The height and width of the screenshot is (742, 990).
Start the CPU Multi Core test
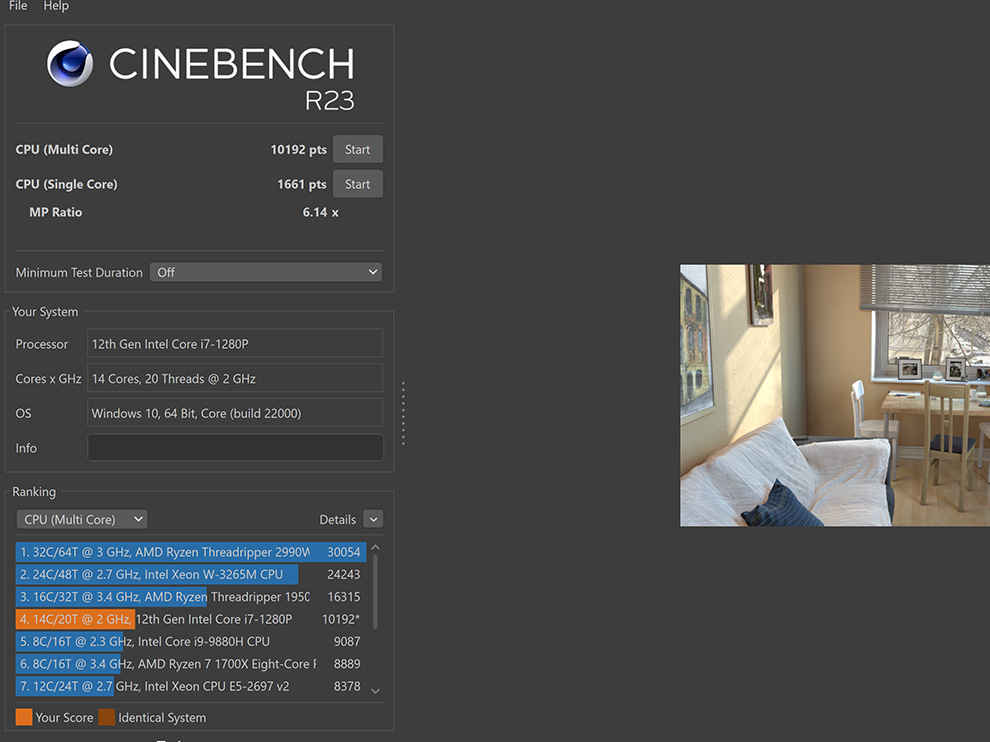[357, 150]
